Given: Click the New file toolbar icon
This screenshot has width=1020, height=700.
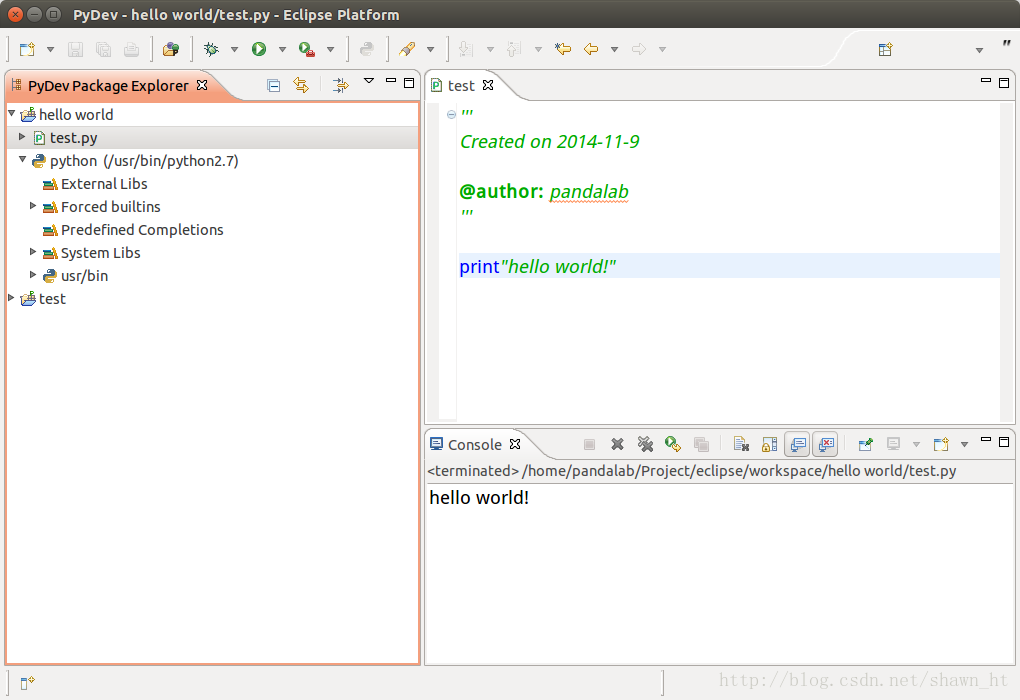Looking at the screenshot, I should click(x=27, y=49).
